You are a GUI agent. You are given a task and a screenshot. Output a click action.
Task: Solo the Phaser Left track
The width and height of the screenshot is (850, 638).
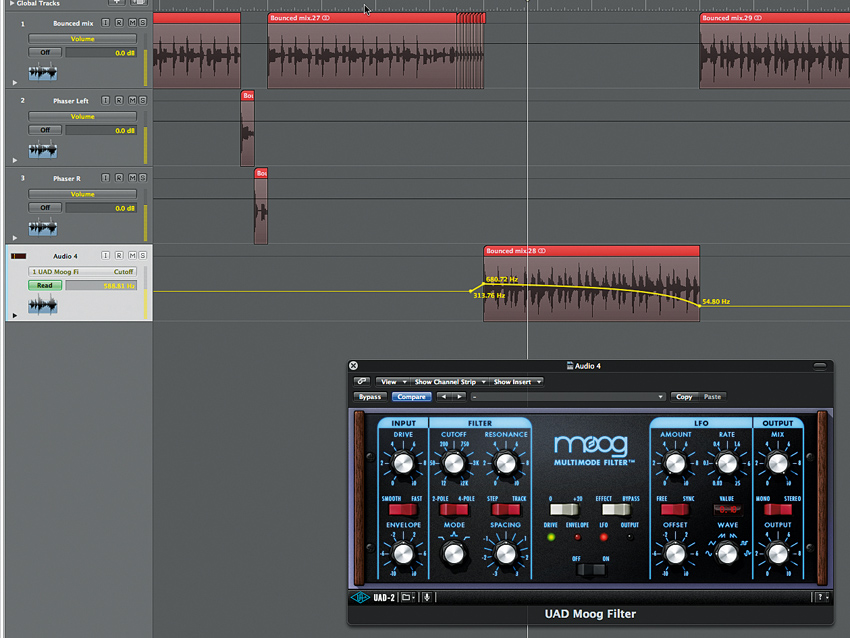(x=143, y=100)
